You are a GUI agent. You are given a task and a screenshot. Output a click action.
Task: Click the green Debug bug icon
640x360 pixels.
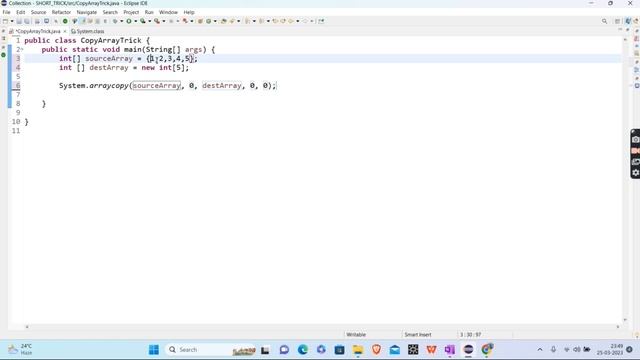(115, 21)
